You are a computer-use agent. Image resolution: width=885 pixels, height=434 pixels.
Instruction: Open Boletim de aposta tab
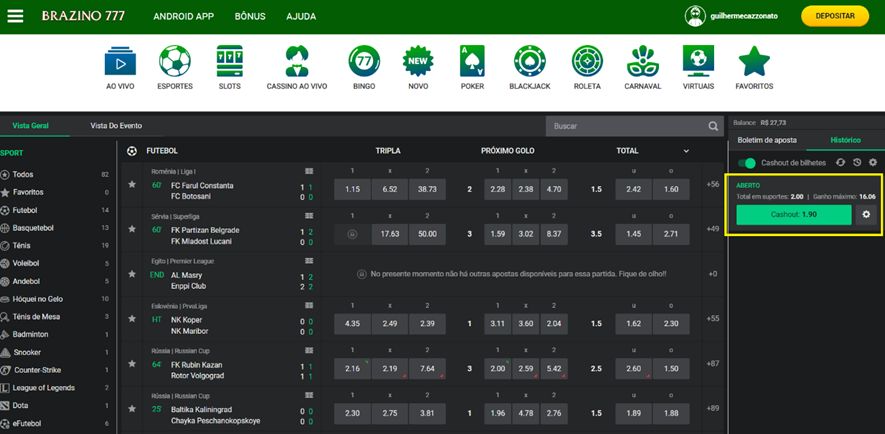click(767, 140)
